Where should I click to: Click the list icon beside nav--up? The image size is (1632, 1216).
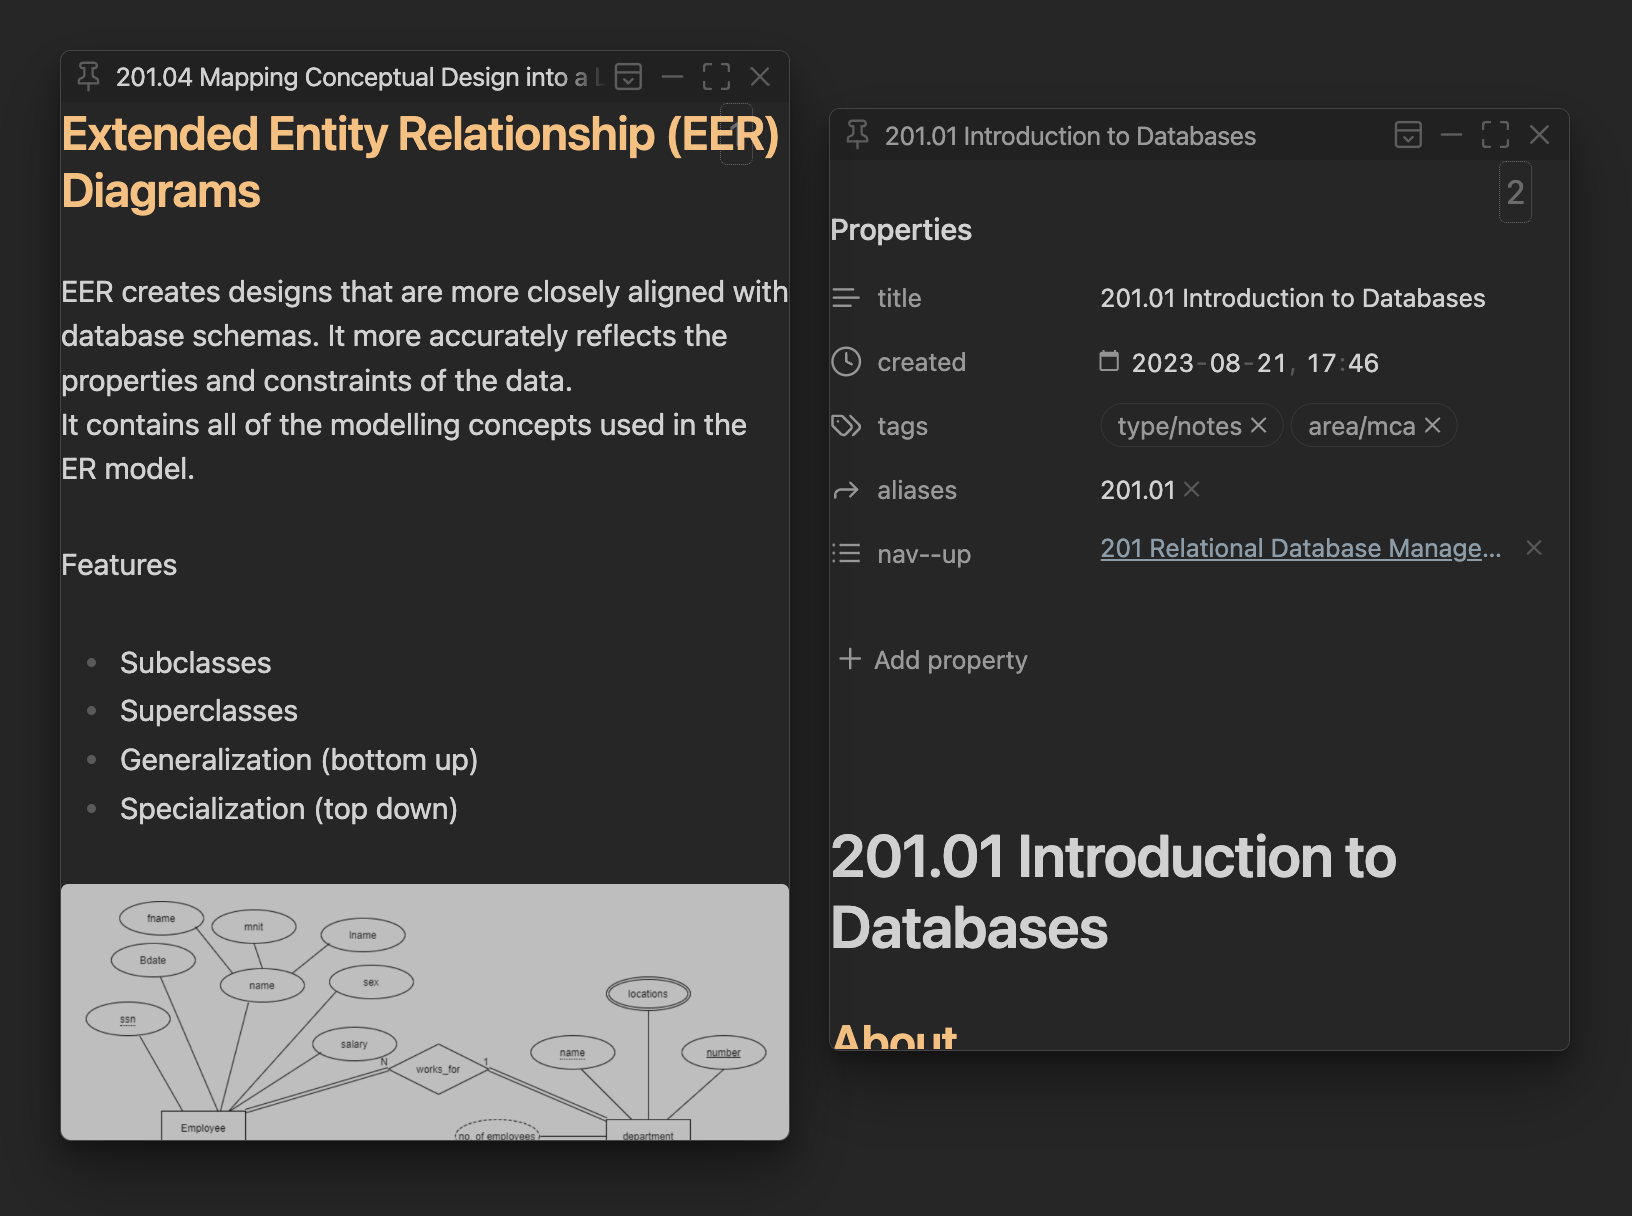(x=846, y=554)
